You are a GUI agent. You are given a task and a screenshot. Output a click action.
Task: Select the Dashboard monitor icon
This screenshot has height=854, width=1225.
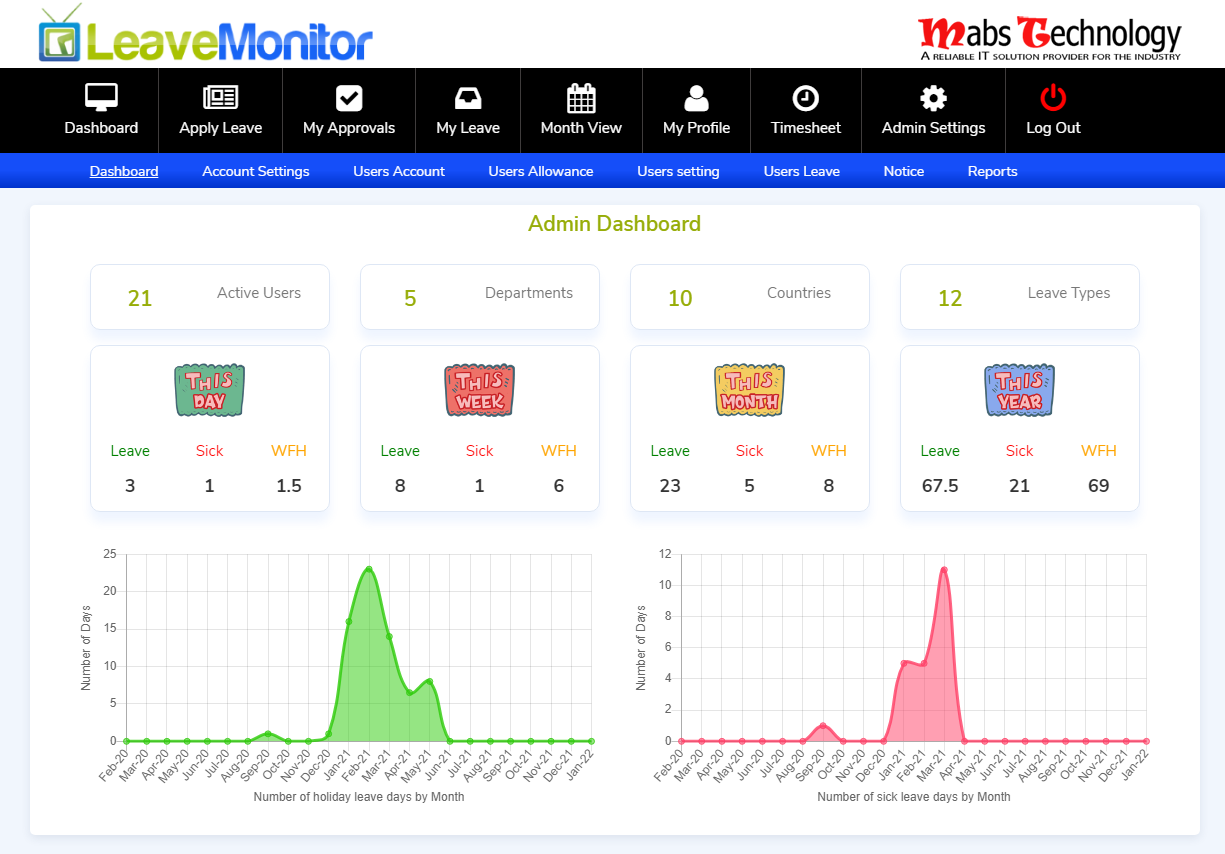[x=100, y=97]
